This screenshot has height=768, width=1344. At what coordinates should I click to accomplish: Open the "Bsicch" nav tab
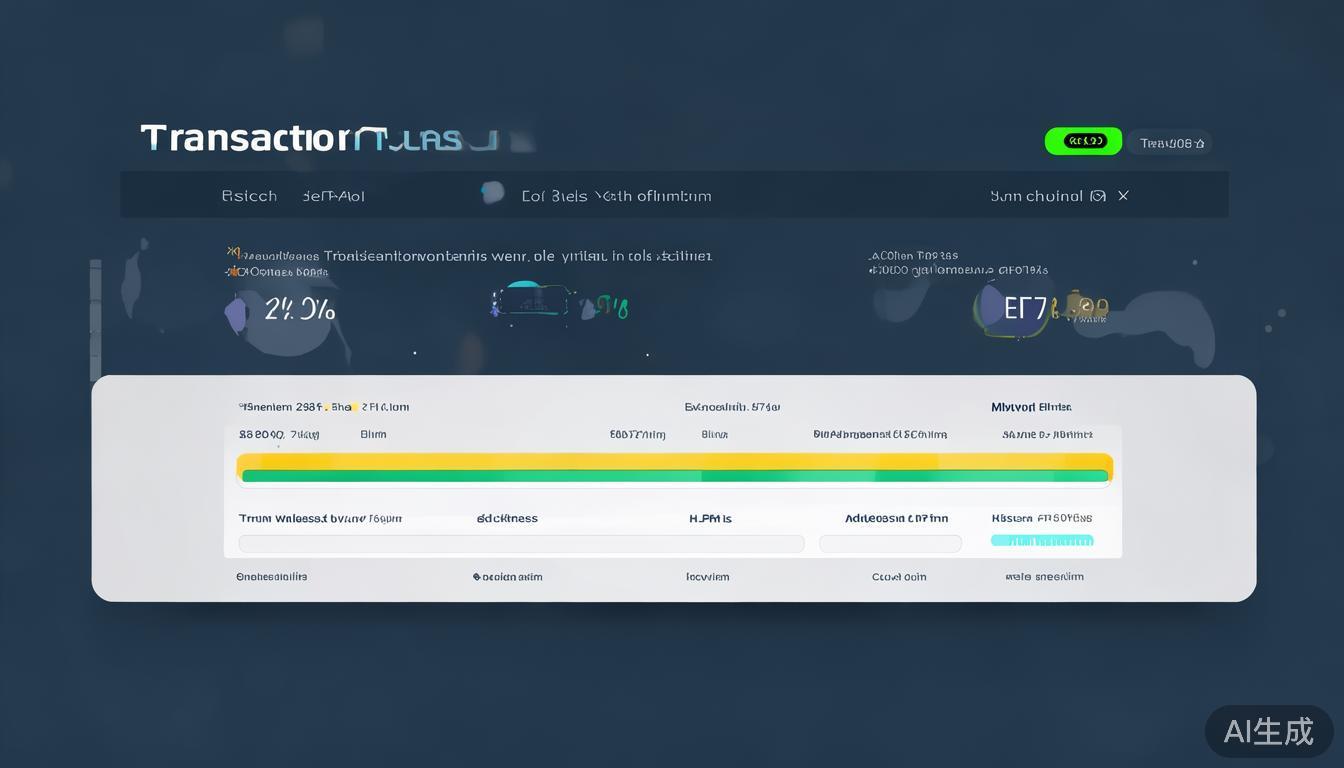[249, 196]
